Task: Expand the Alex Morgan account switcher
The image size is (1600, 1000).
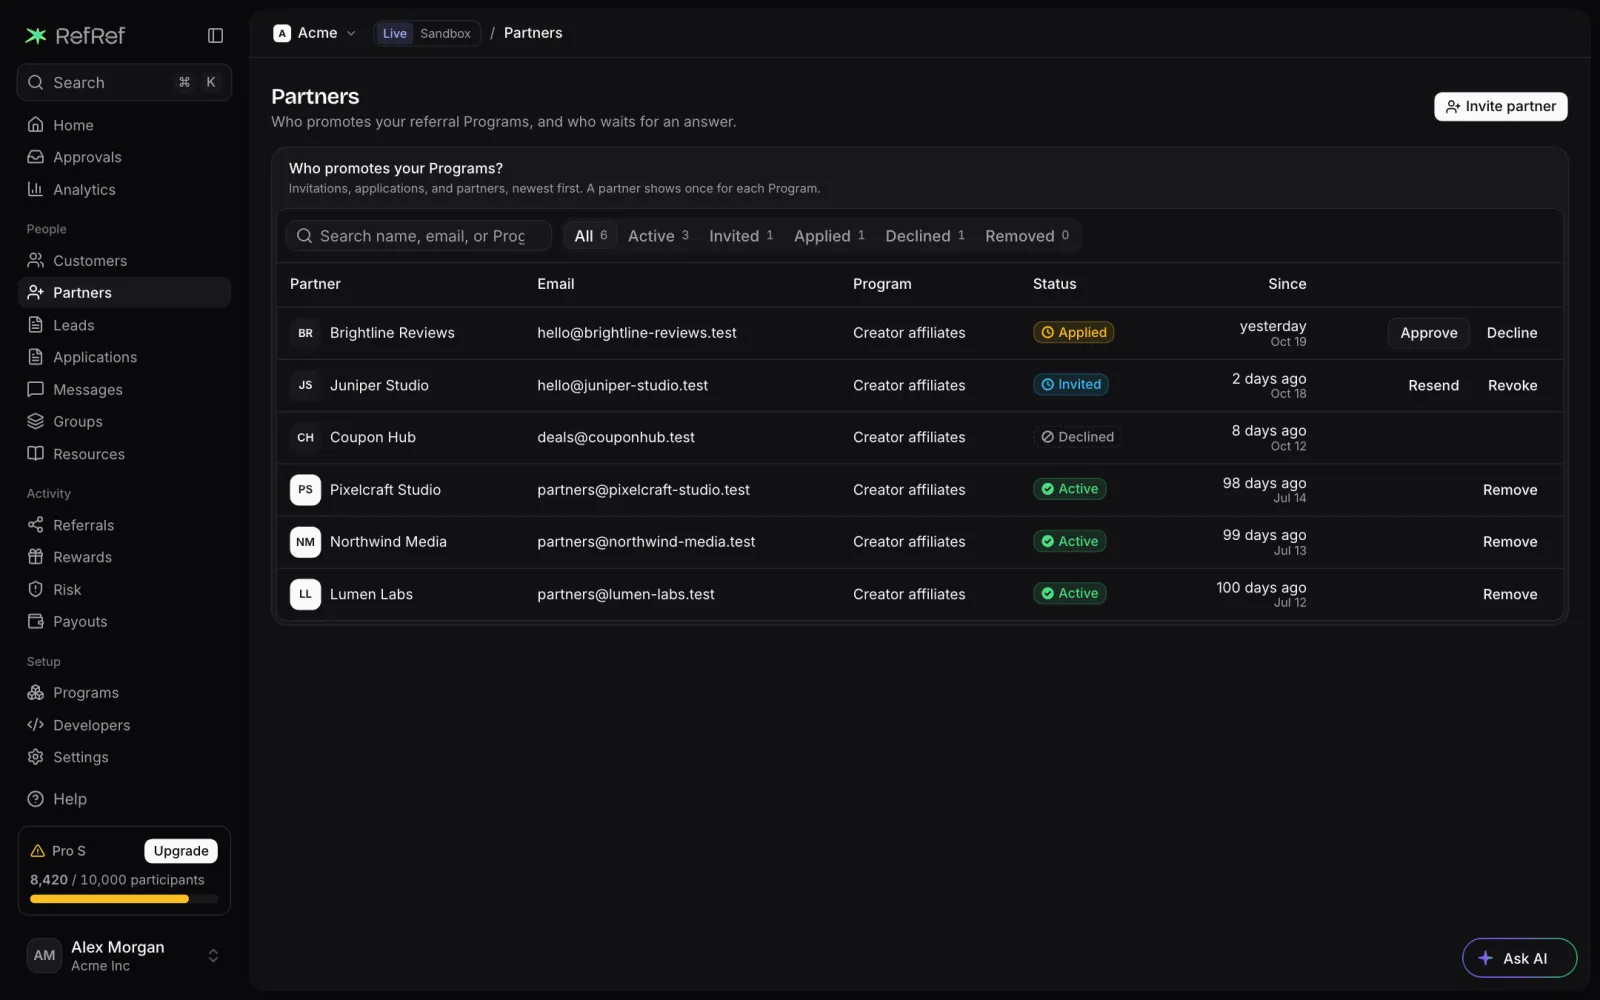Action: pyautogui.click(x=124, y=956)
